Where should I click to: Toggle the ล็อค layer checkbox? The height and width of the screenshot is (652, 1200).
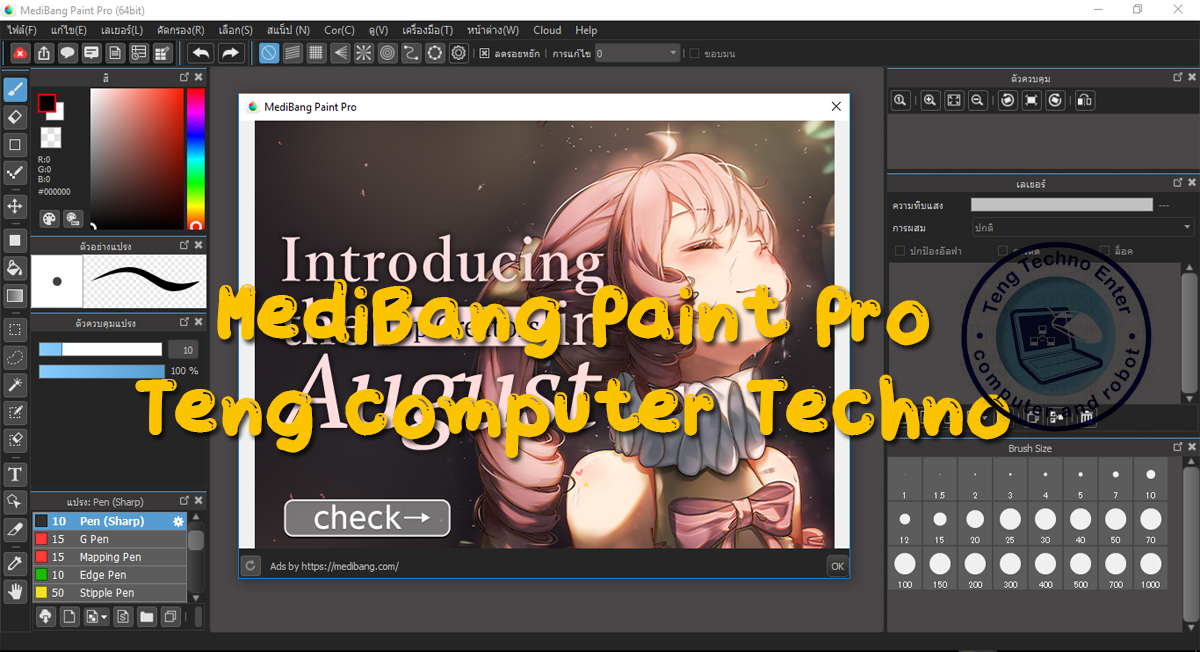click(1105, 250)
